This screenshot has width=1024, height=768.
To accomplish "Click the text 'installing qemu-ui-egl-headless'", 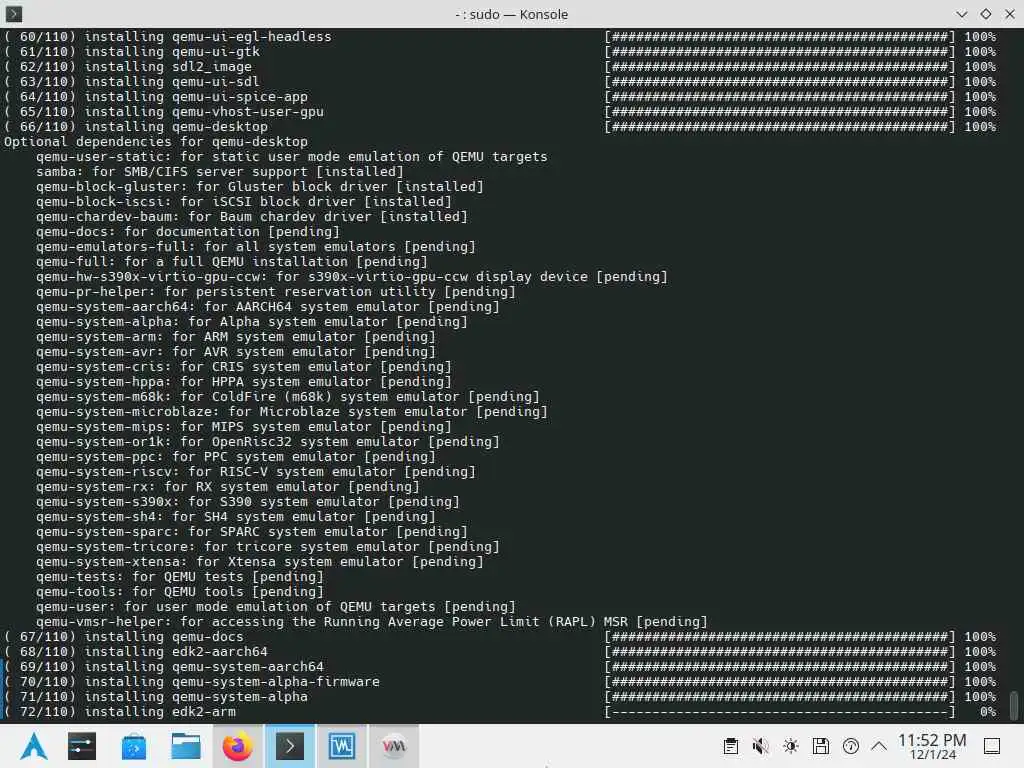I will pos(208,37).
